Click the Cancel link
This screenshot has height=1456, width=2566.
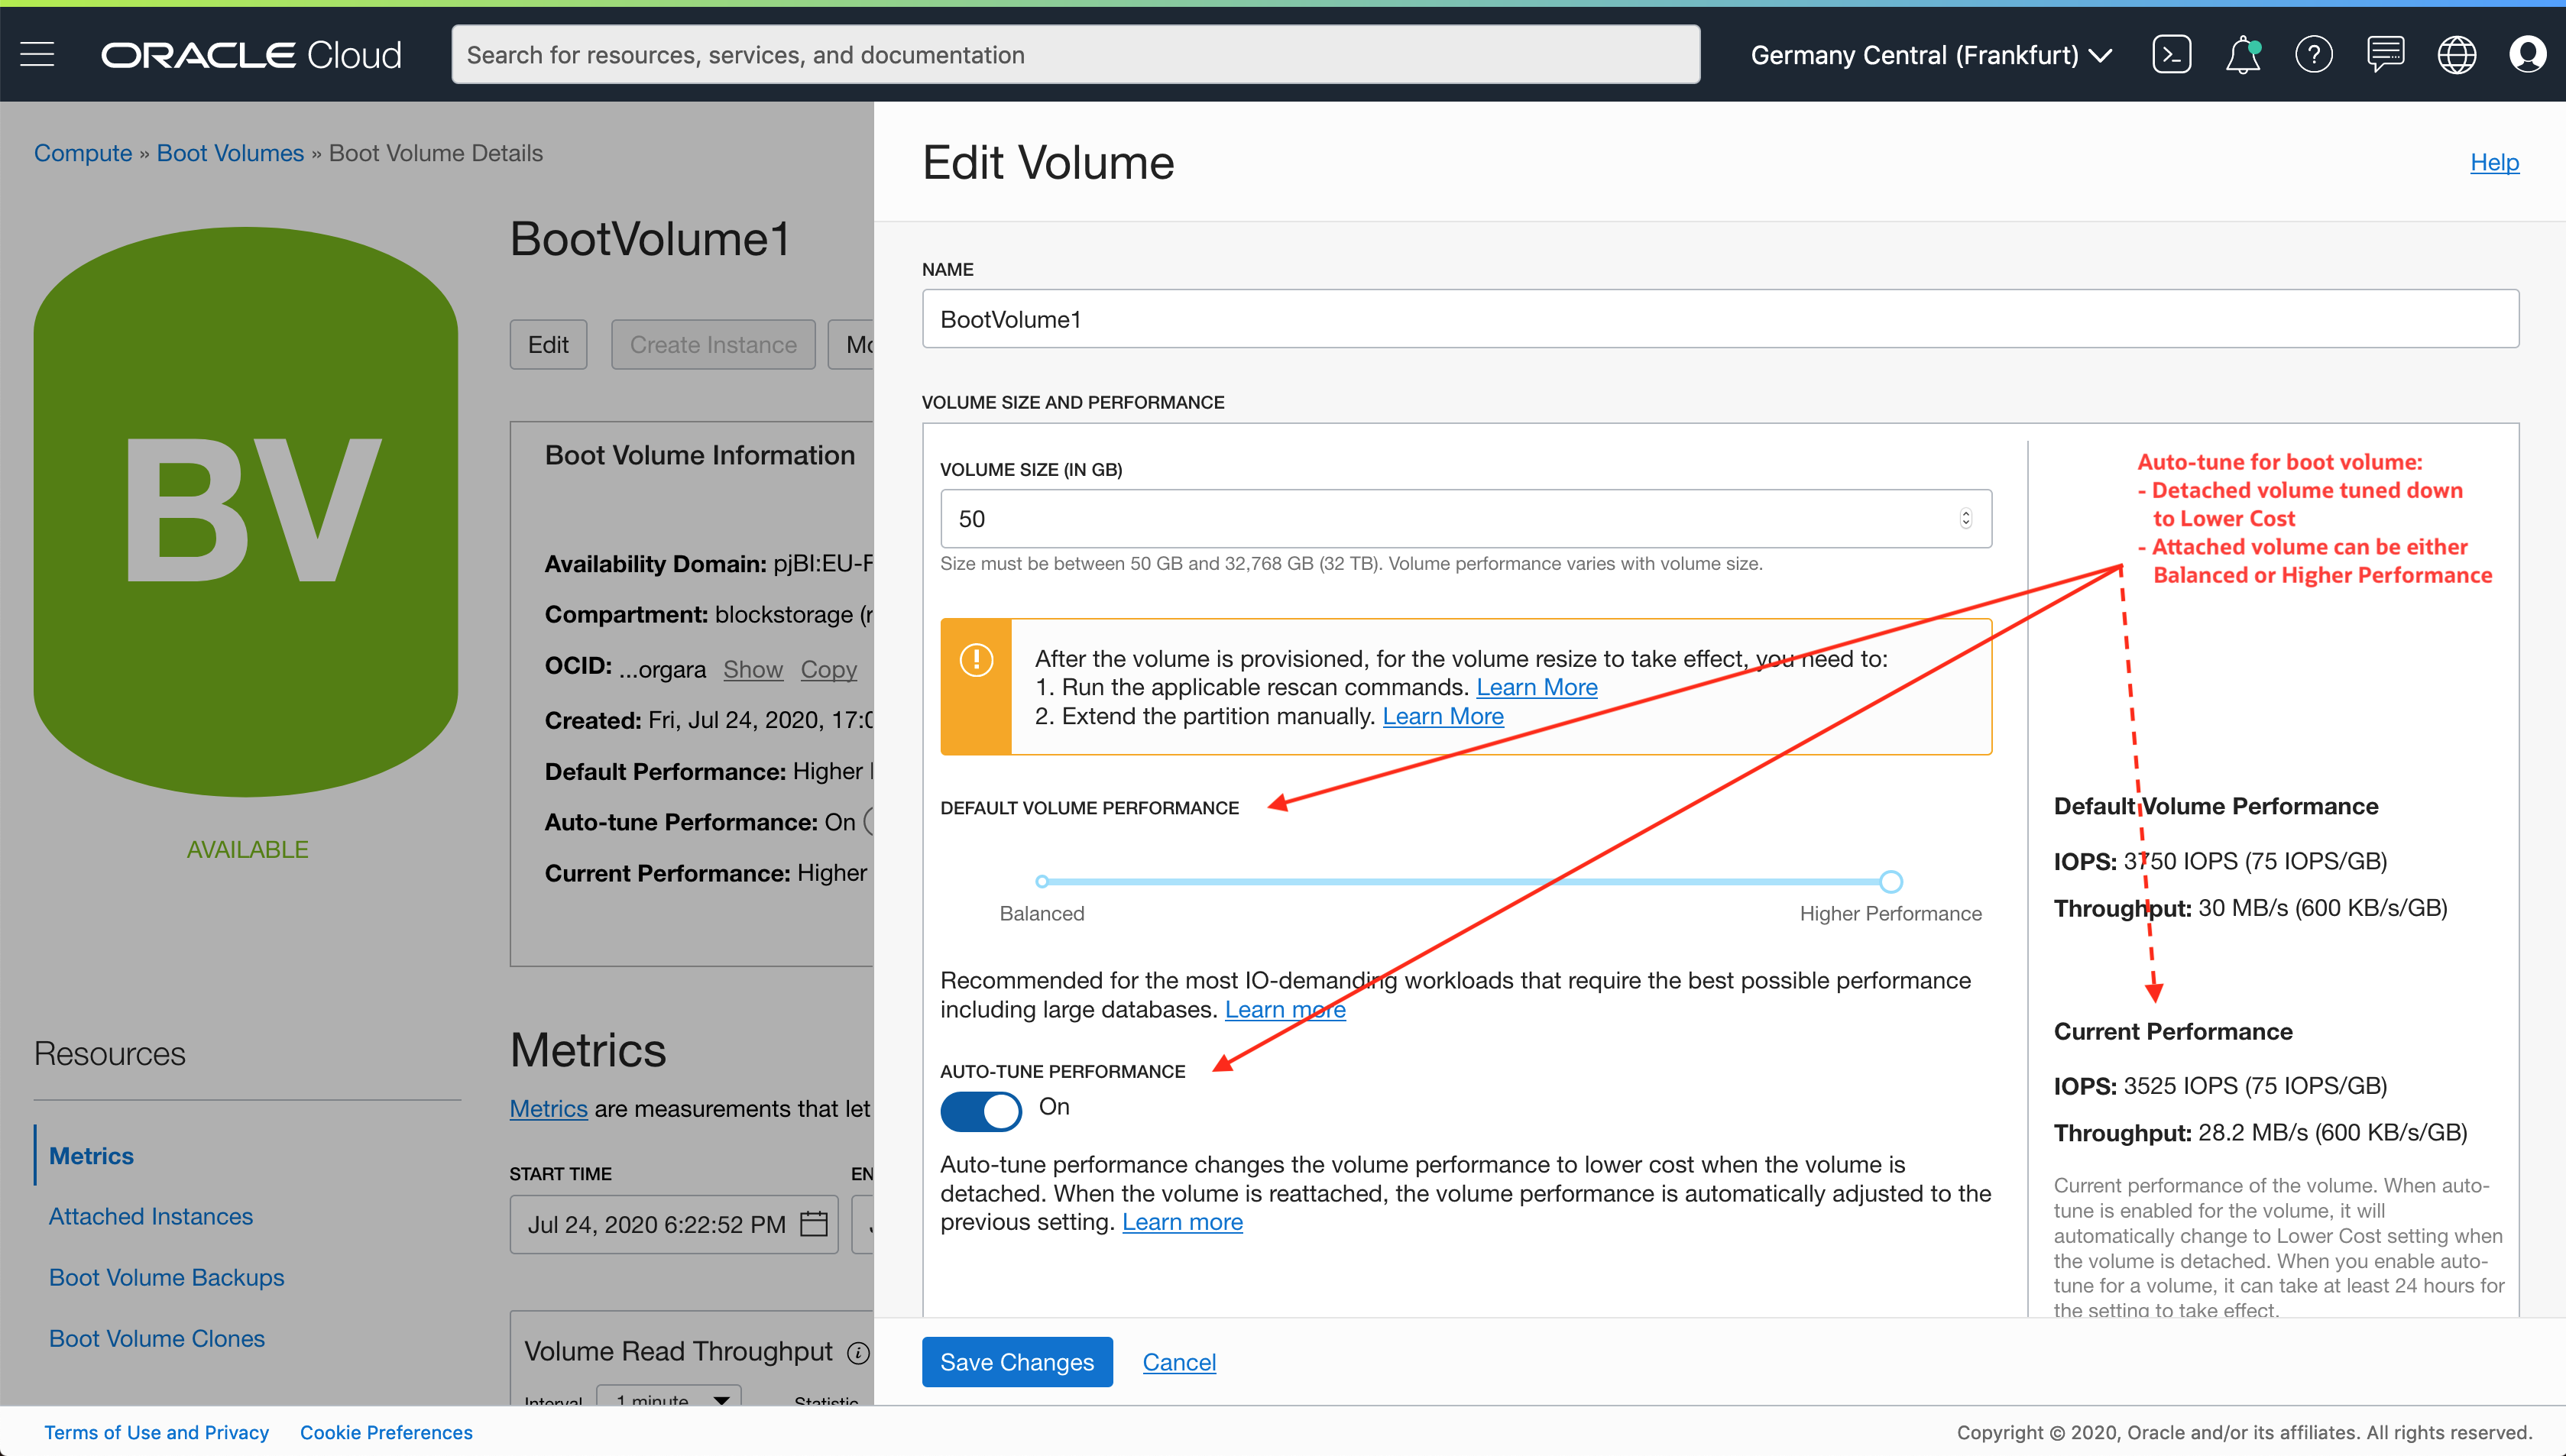pos(1178,1361)
